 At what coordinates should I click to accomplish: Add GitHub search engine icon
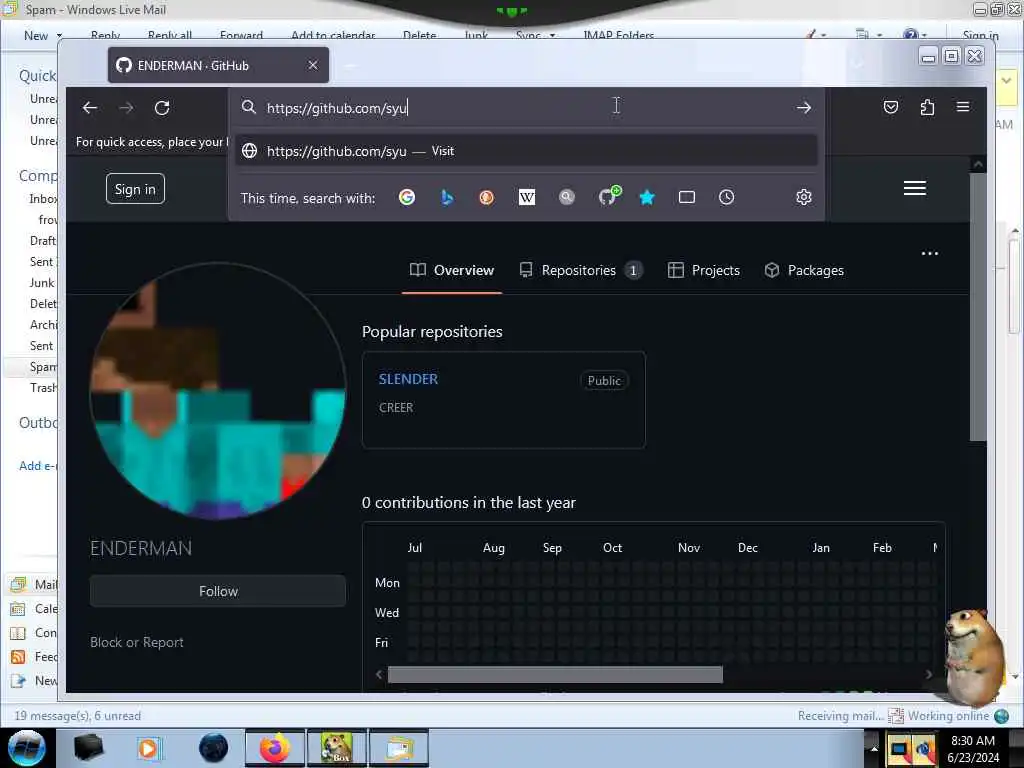click(x=609, y=196)
